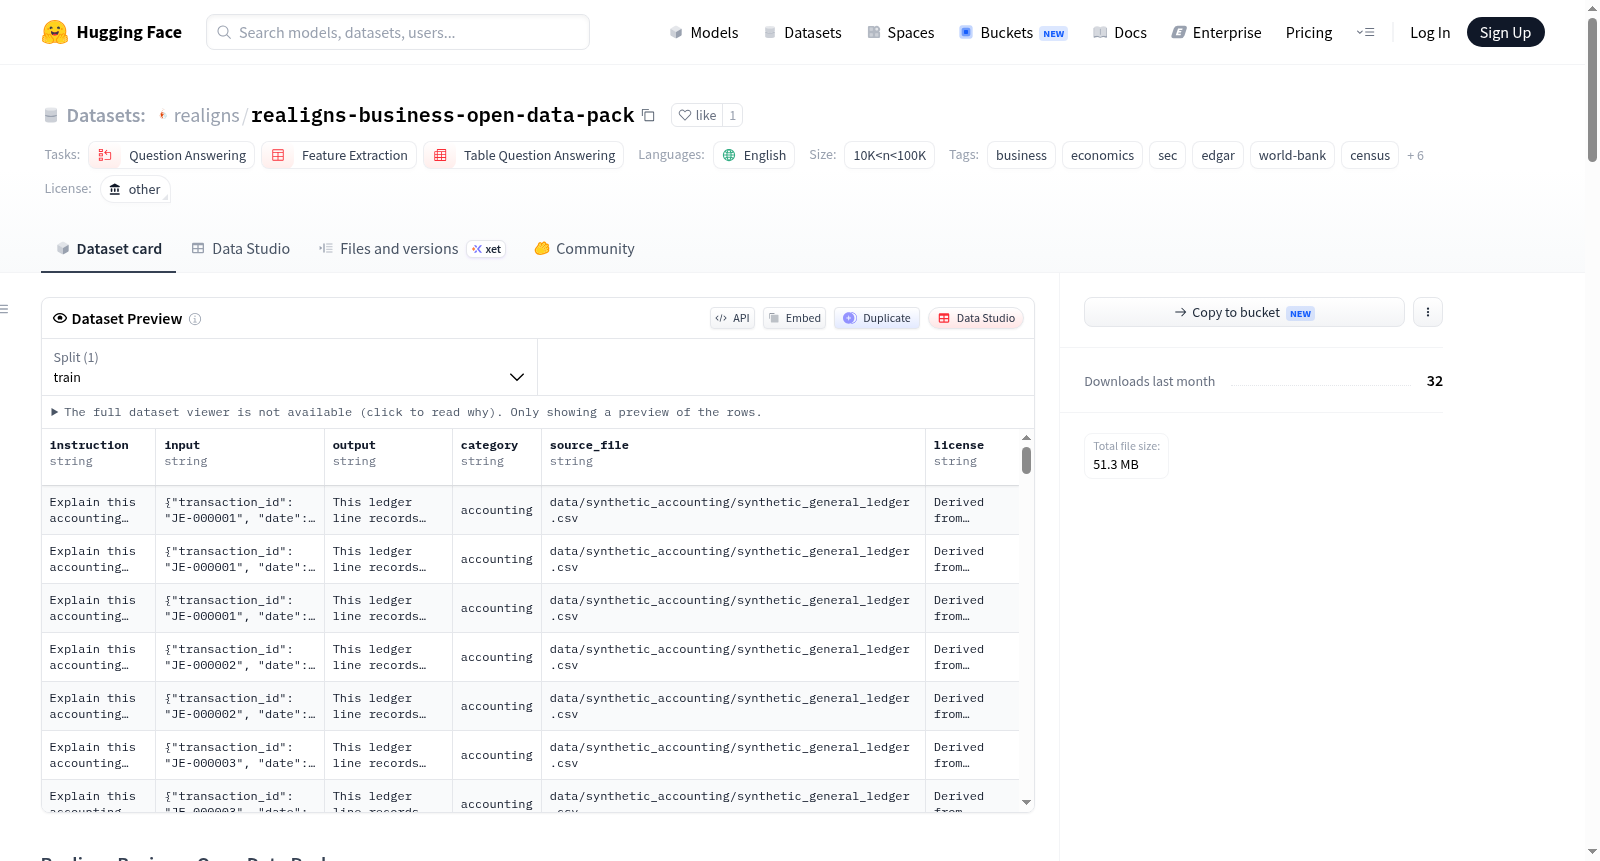This screenshot has height=861, width=1600.
Task: Open Datasets in the top navigation
Action: coord(802,32)
